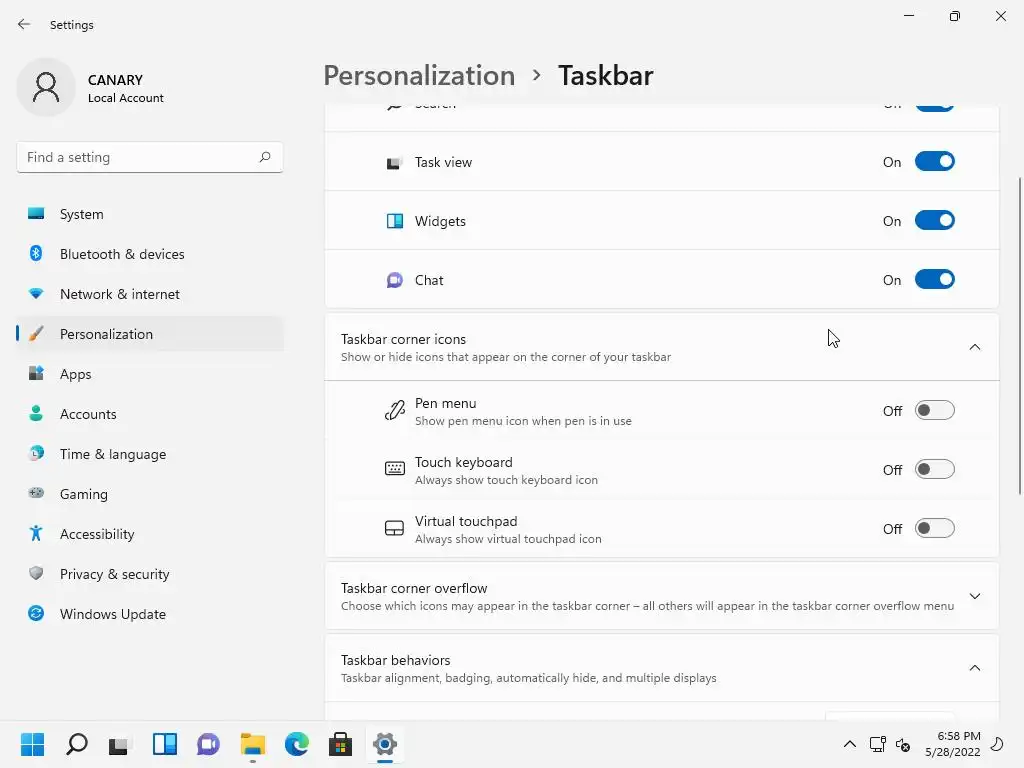The height and width of the screenshot is (768, 1024).
Task: Click the Task view row icon
Action: [394, 163]
